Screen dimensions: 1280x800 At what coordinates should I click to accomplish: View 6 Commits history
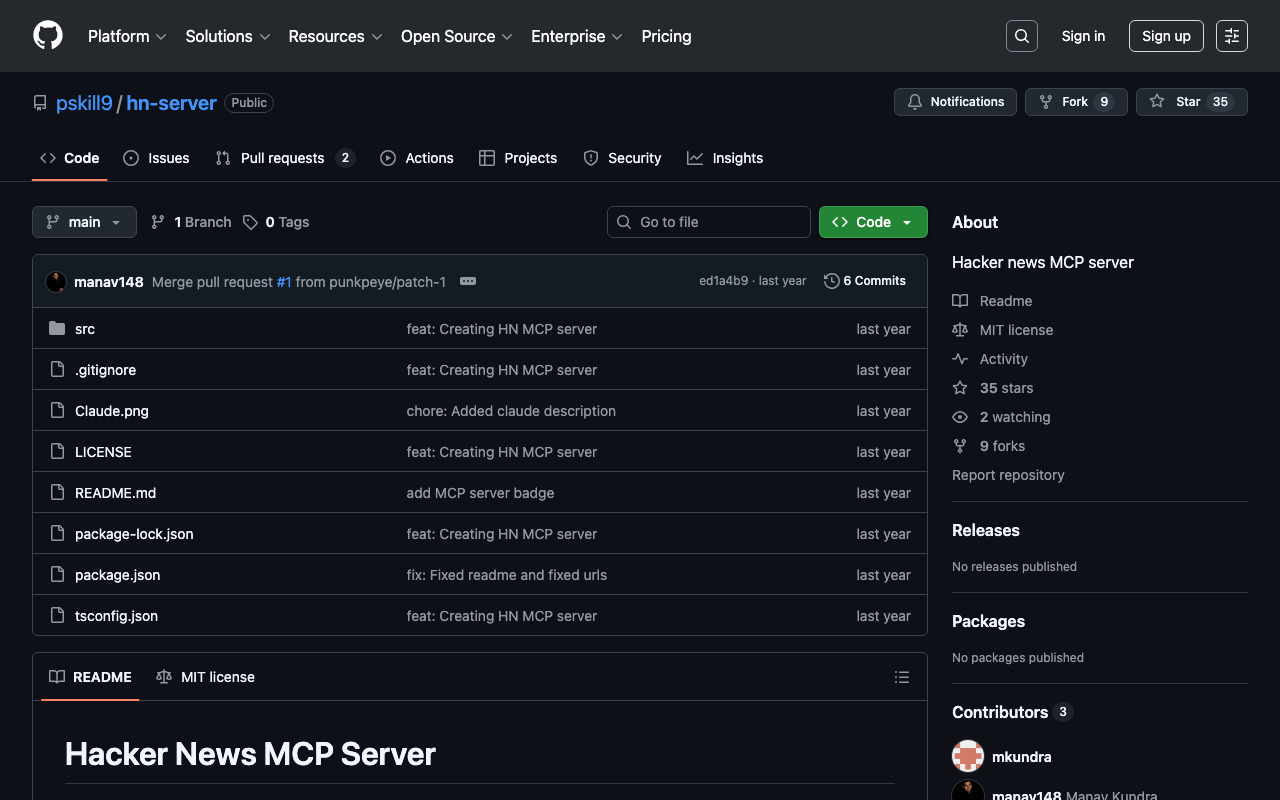[865, 281]
